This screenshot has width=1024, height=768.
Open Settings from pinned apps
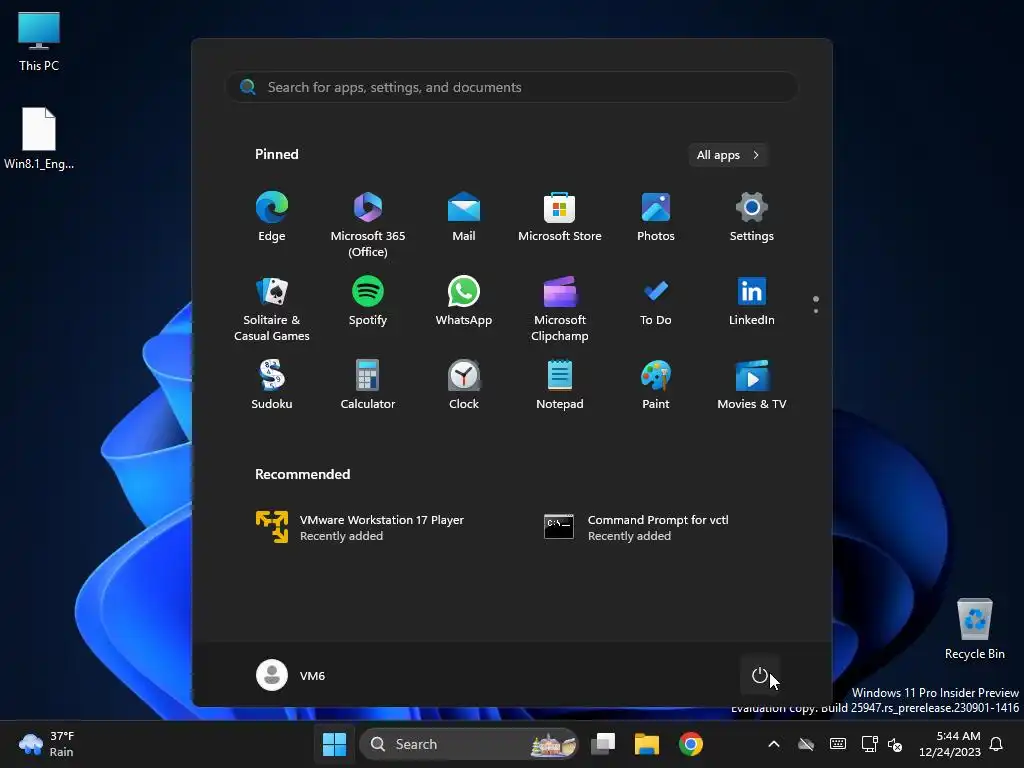point(752,218)
